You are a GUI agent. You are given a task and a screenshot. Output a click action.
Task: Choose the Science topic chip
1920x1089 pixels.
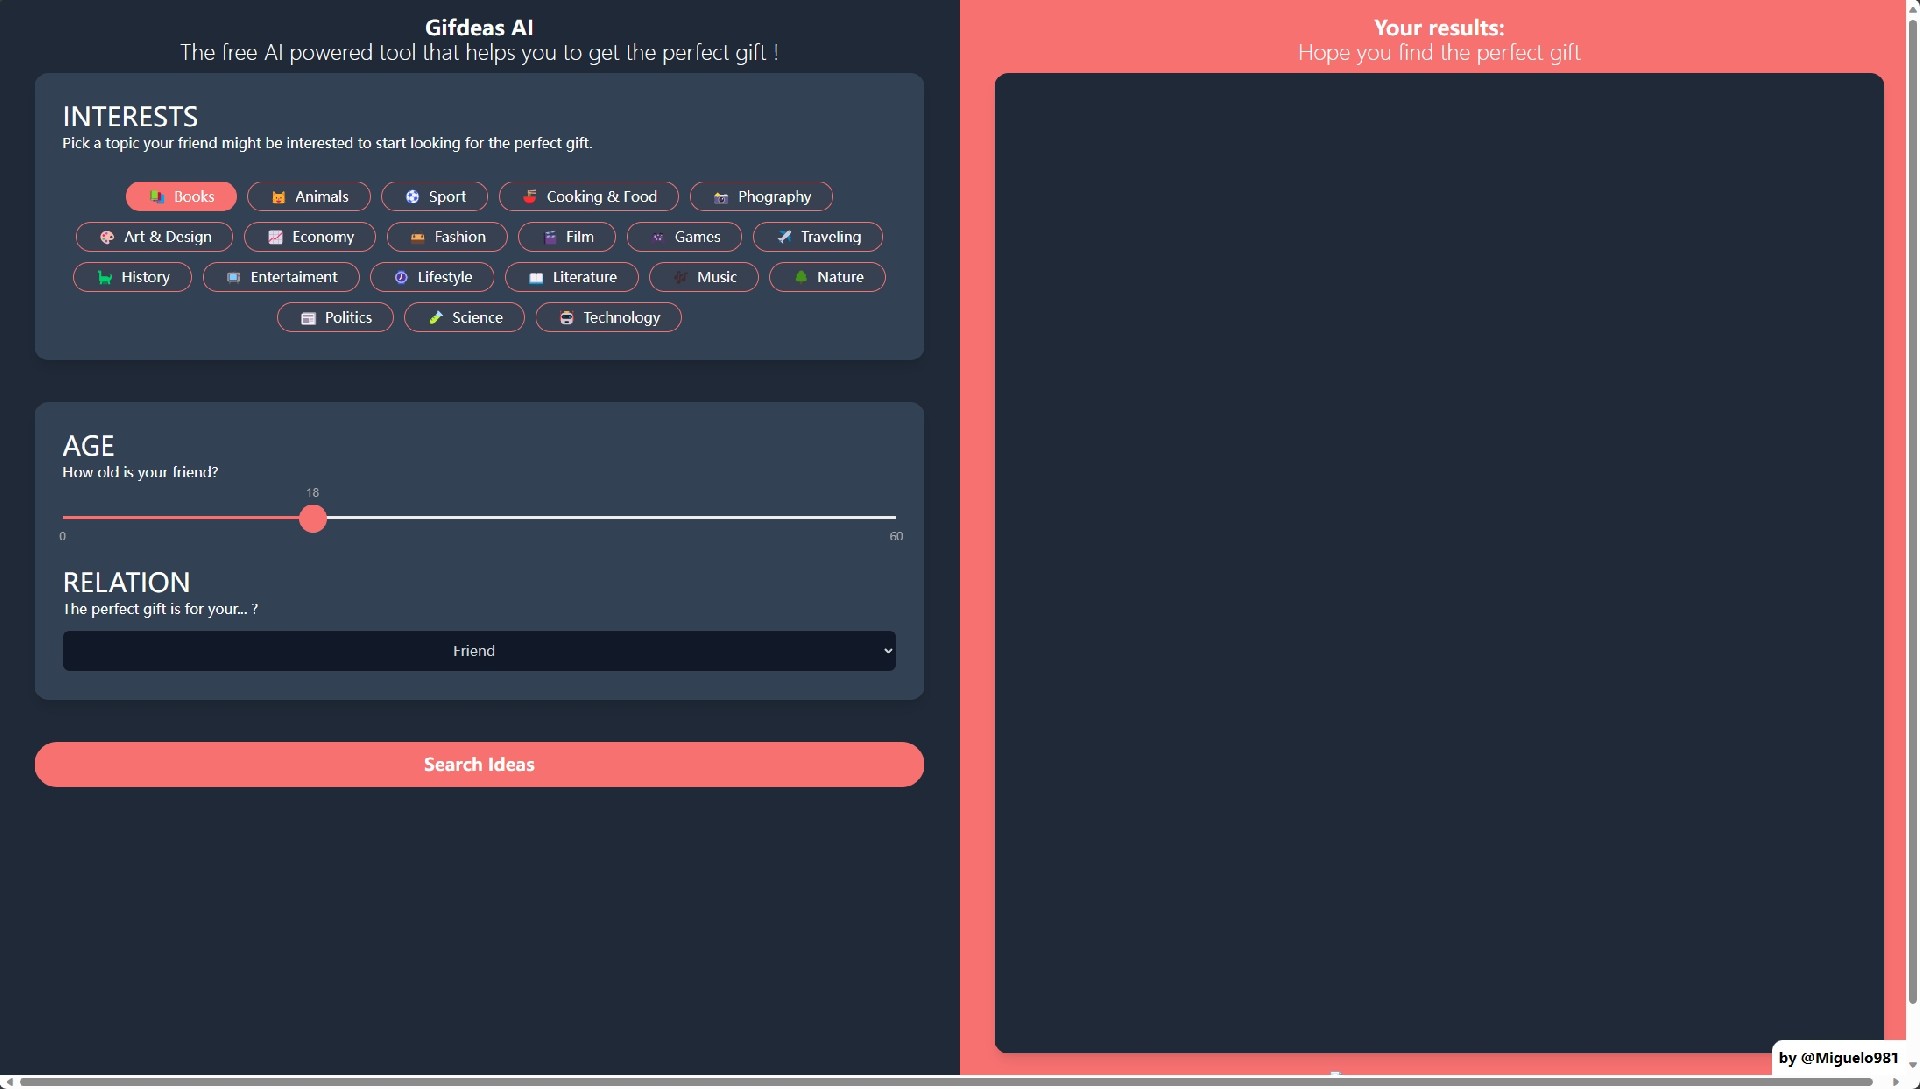pos(464,318)
